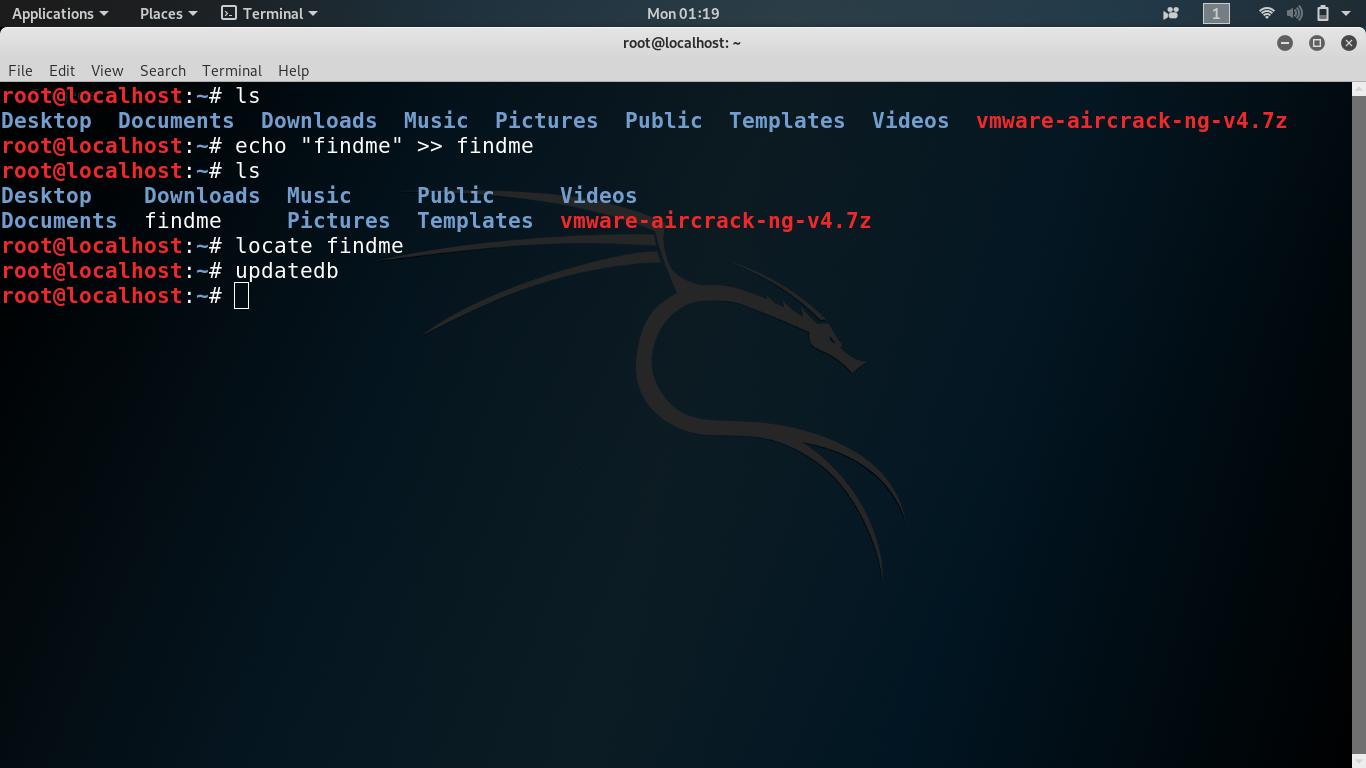Click "Music" in the second ls output

(319, 196)
